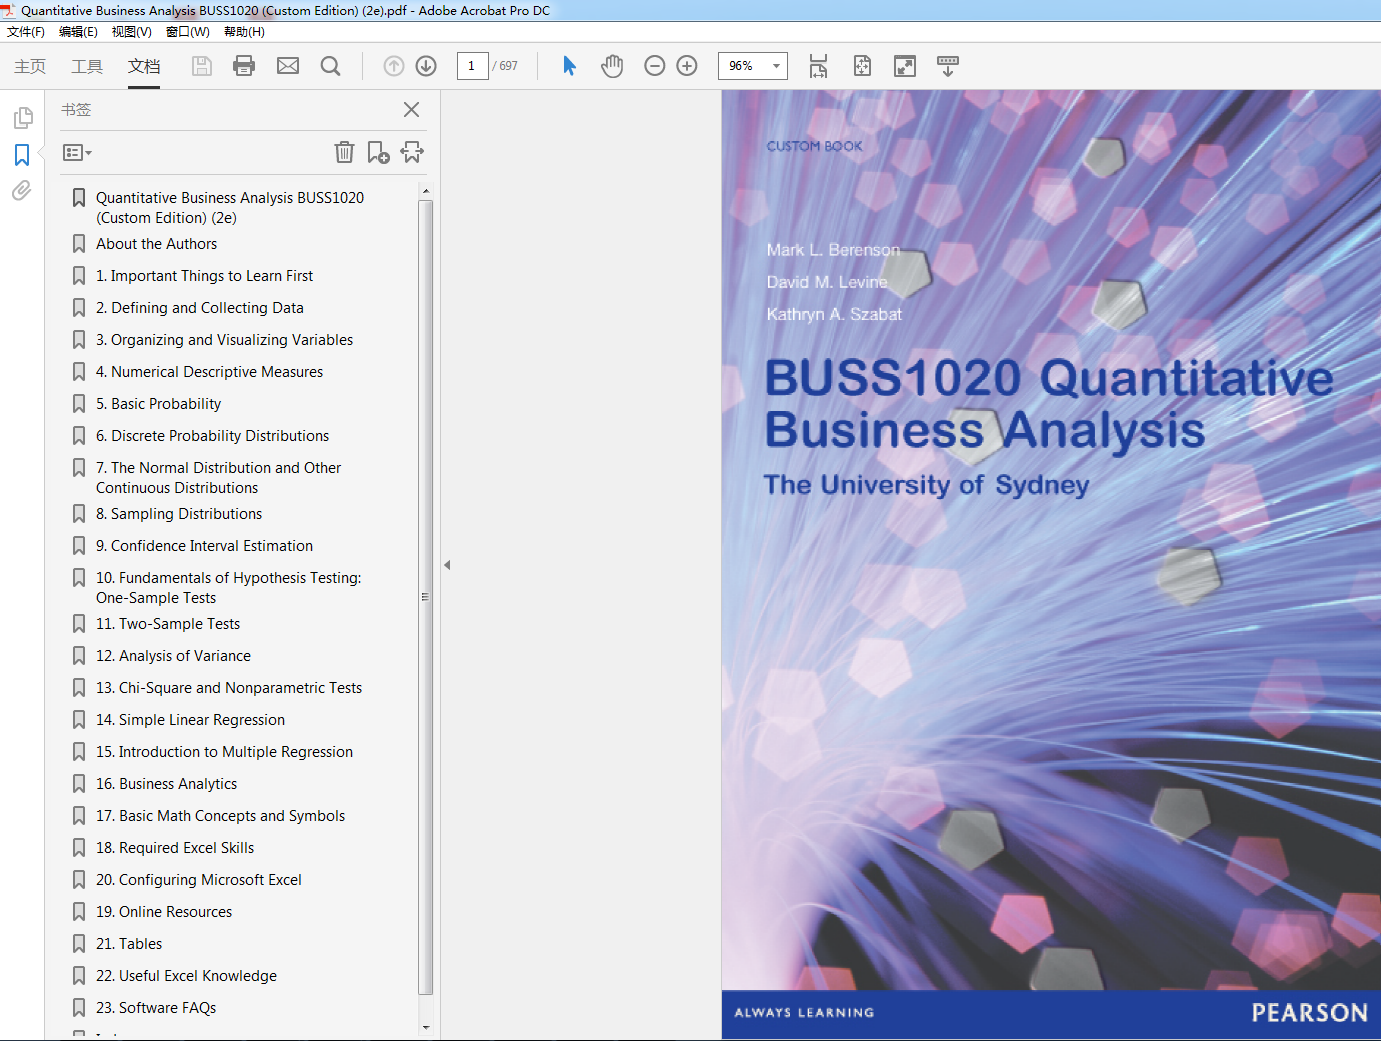Go to next page arrow
Screen dimensions: 1381x1041
click(426, 66)
